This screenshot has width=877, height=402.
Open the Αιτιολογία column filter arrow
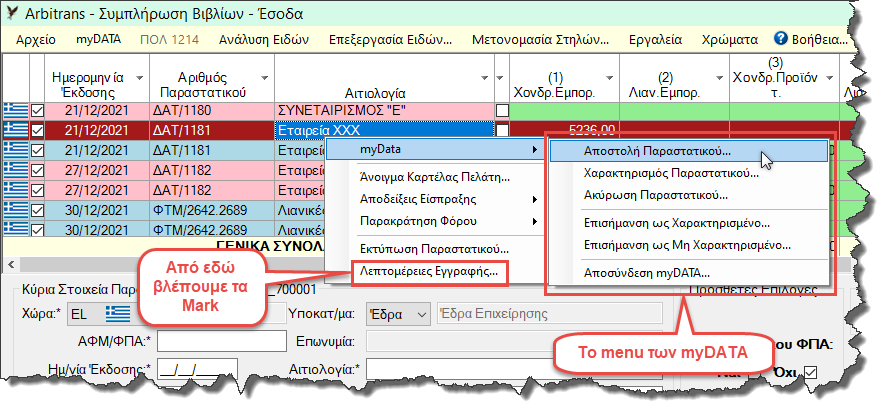coord(484,78)
